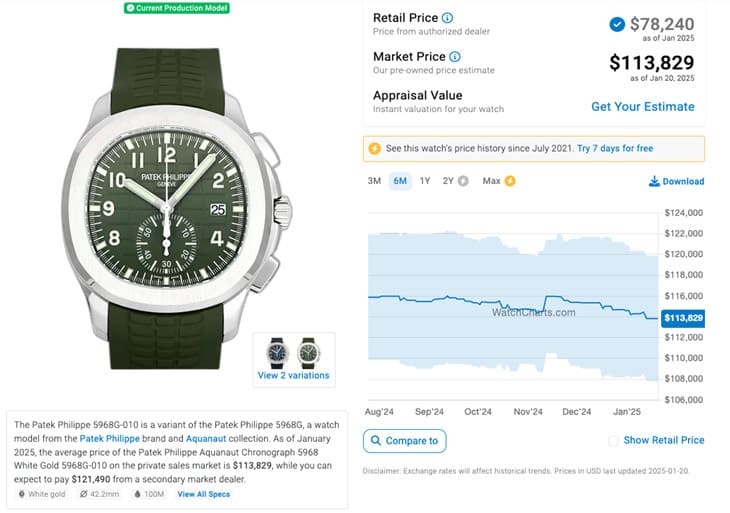Screen dimensions: 730x513
Task: Open the View 2 variations thumbnail
Action: point(293,360)
